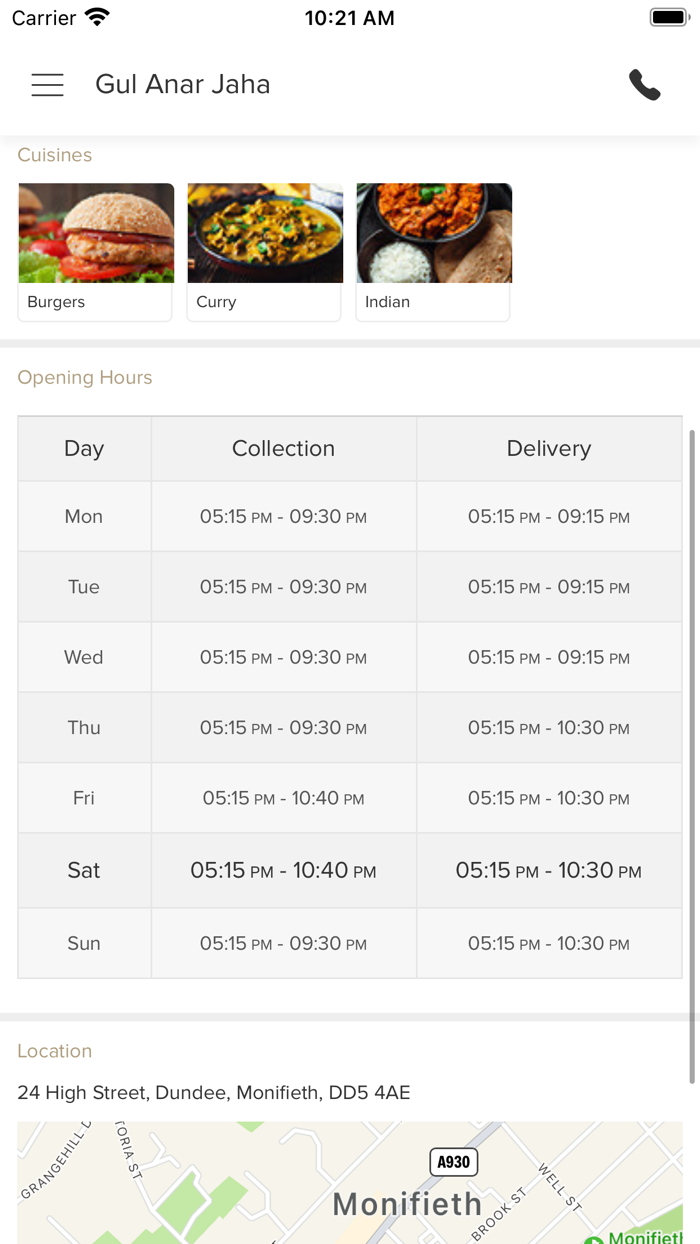This screenshot has width=700, height=1244.
Task: Click the battery status icon
Action: click(x=668, y=18)
